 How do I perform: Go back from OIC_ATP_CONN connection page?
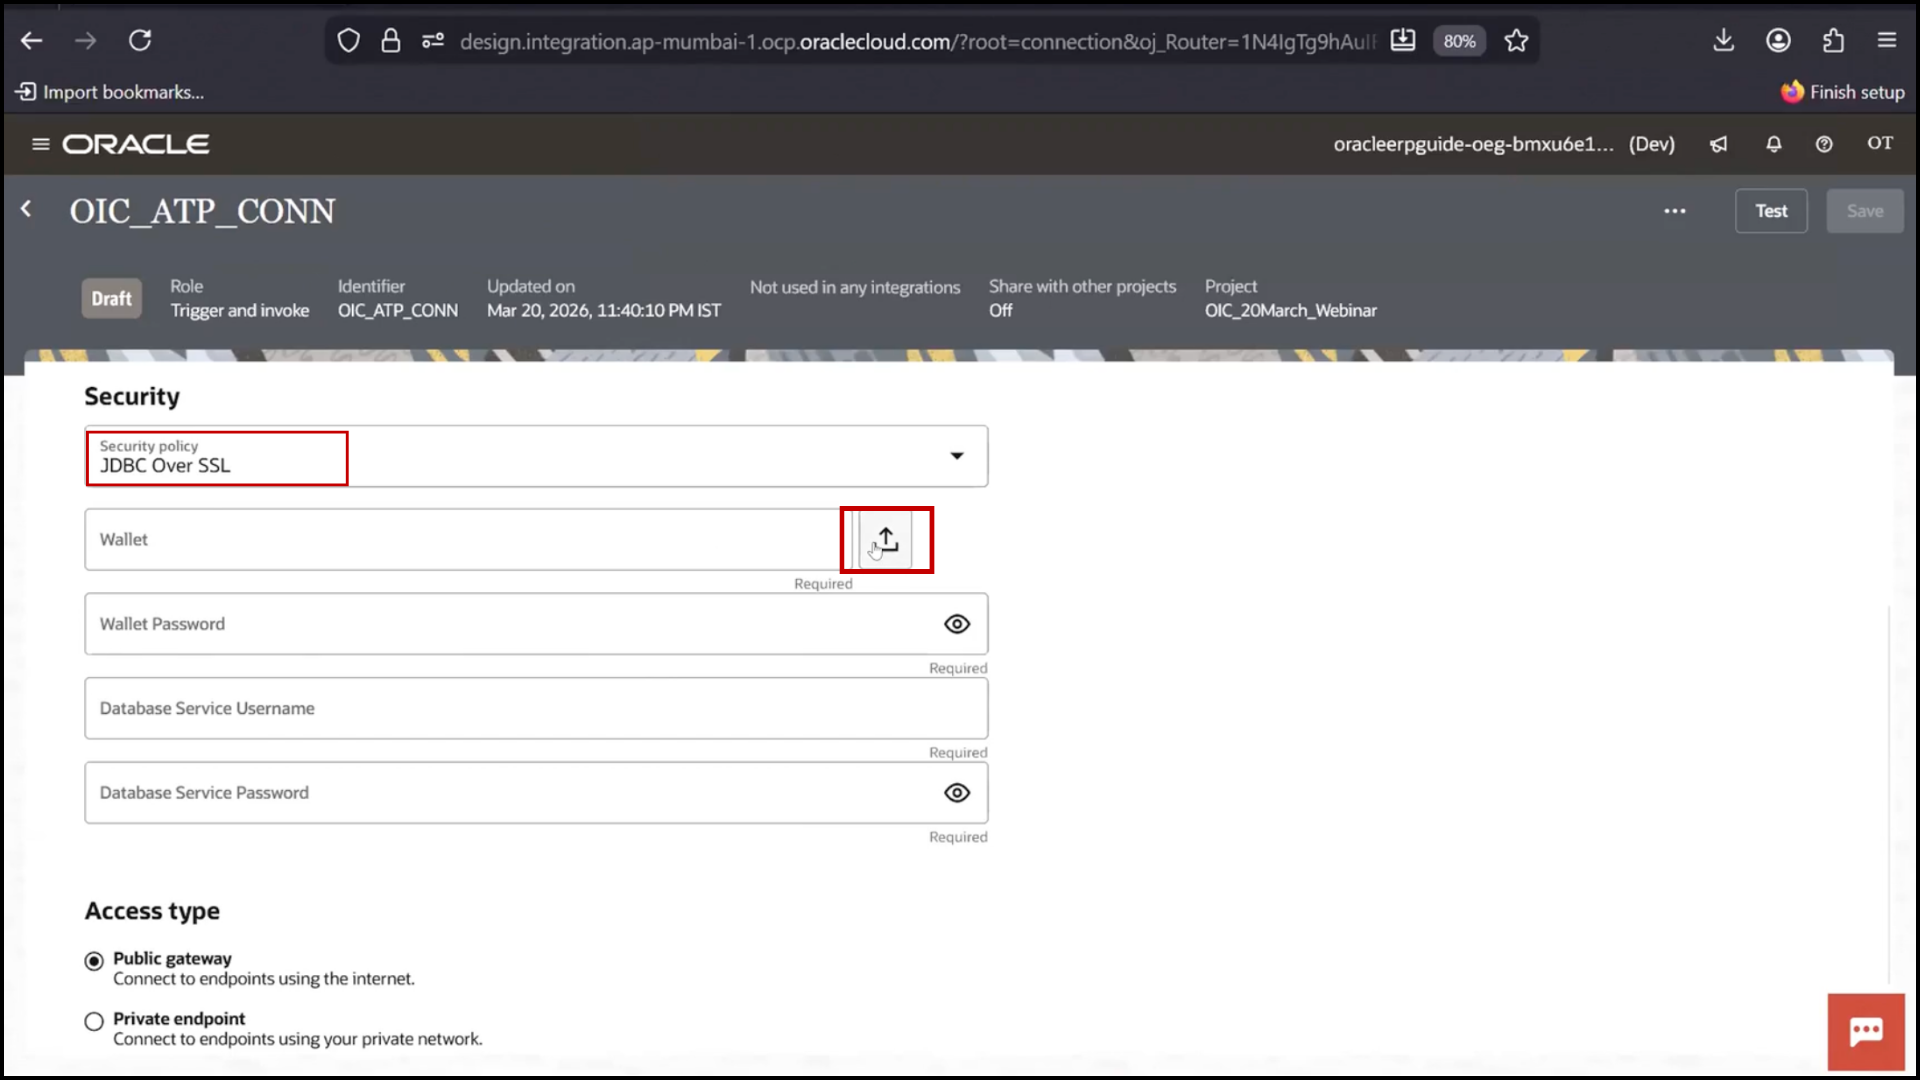click(x=27, y=209)
